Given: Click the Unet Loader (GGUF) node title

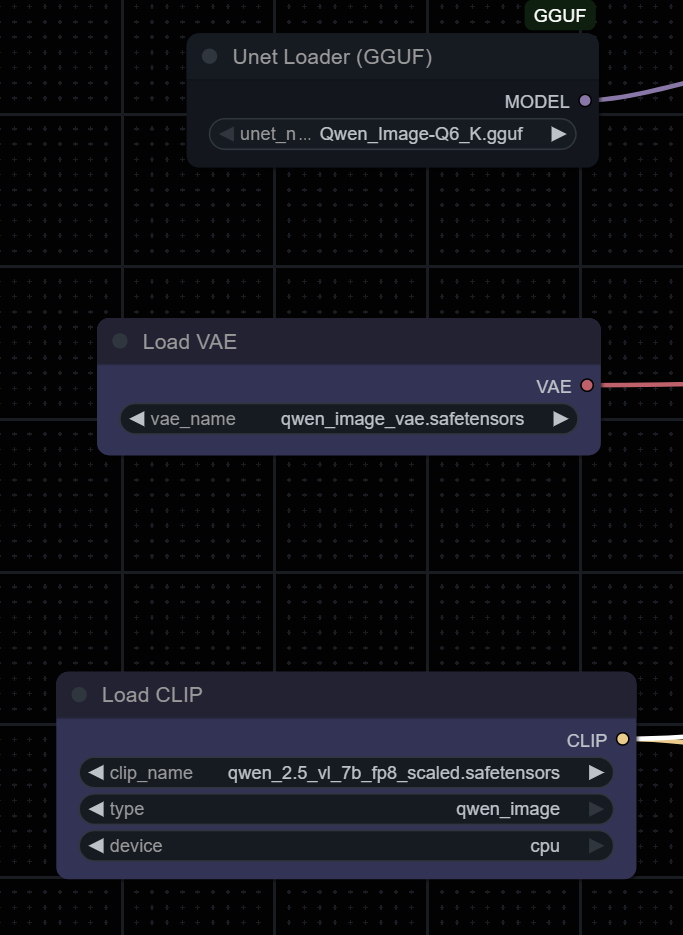Looking at the screenshot, I should click(332, 57).
